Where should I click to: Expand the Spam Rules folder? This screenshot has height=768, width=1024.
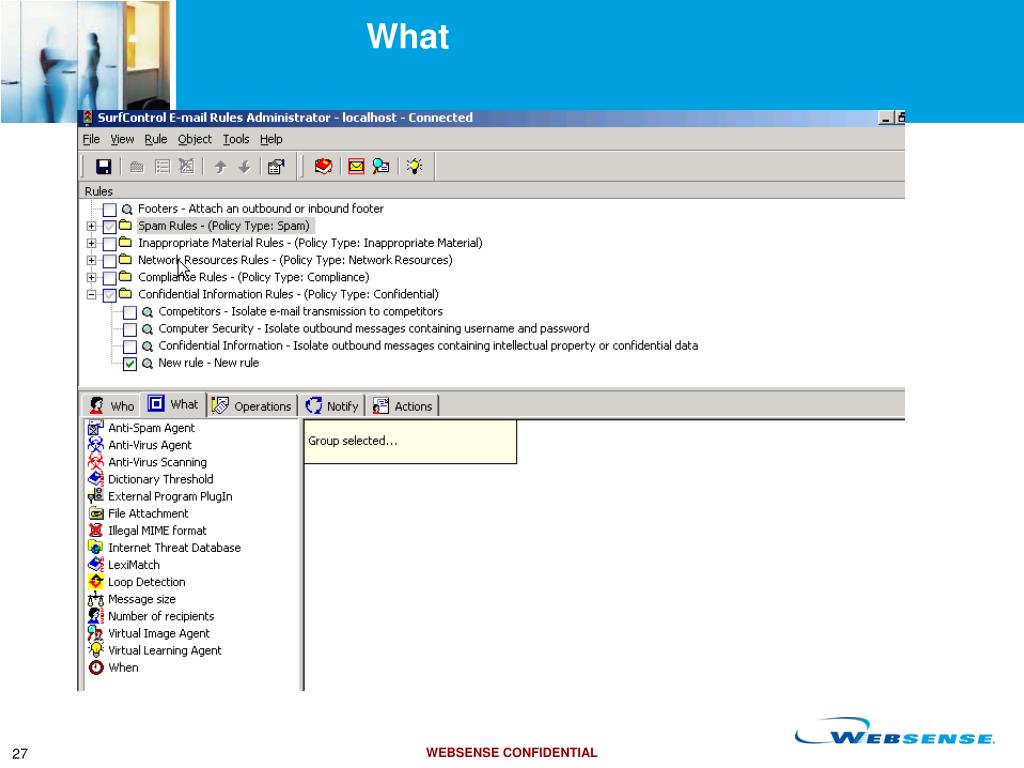91,226
